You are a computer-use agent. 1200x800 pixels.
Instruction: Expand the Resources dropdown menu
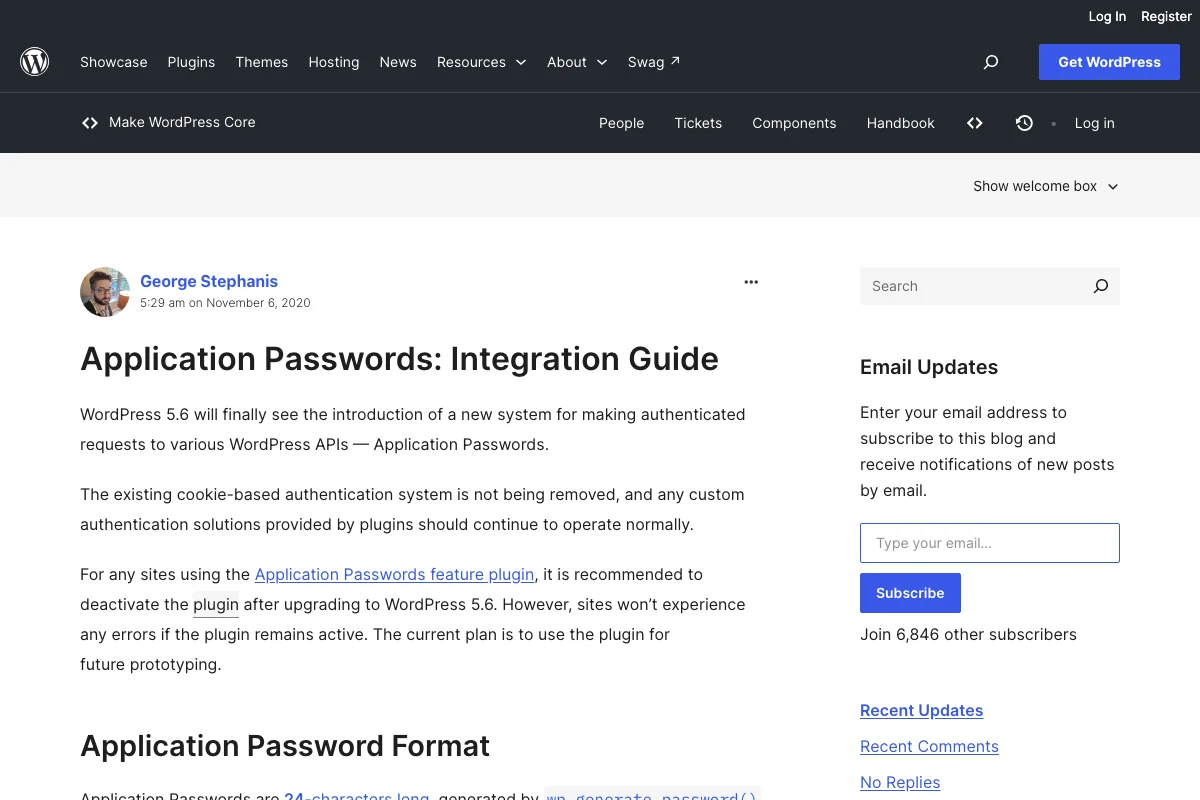click(x=481, y=62)
